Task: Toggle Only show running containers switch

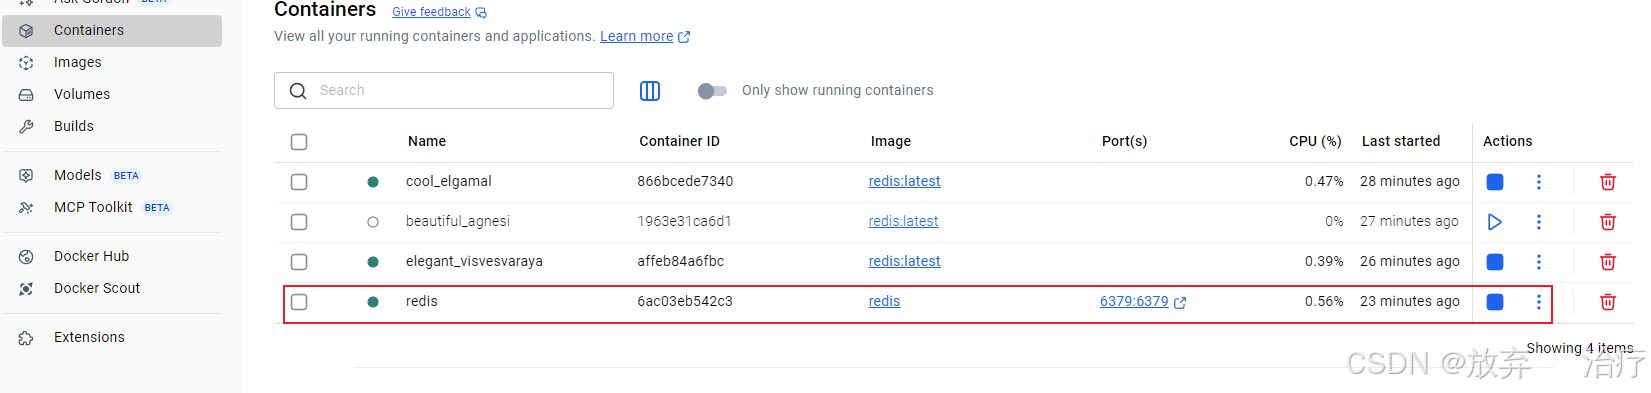Action: click(712, 91)
